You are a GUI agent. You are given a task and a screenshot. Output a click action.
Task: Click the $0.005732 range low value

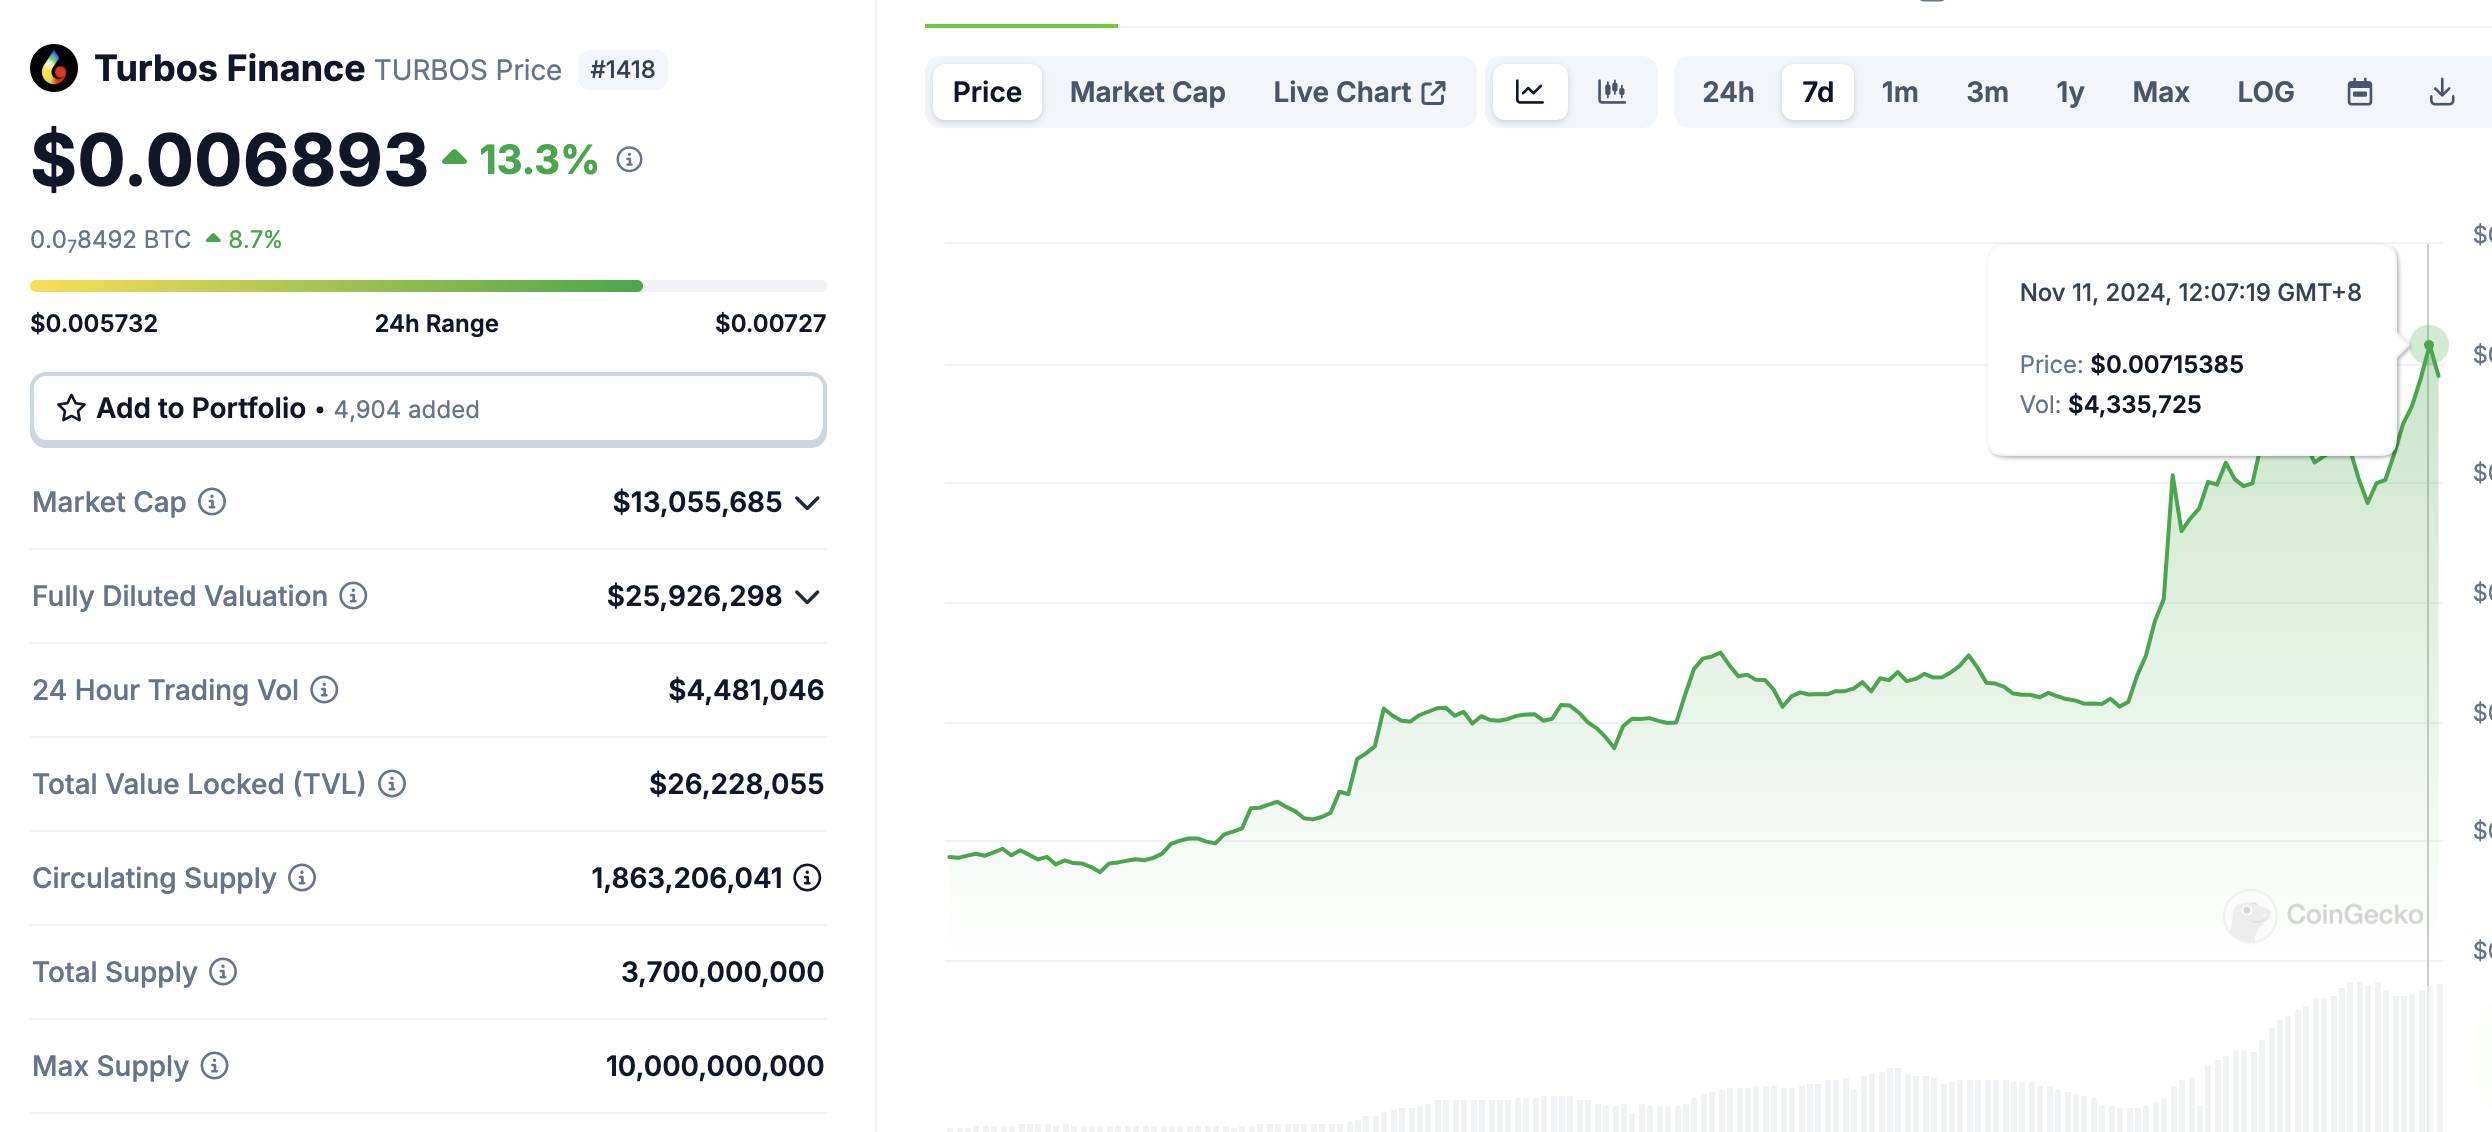(94, 323)
